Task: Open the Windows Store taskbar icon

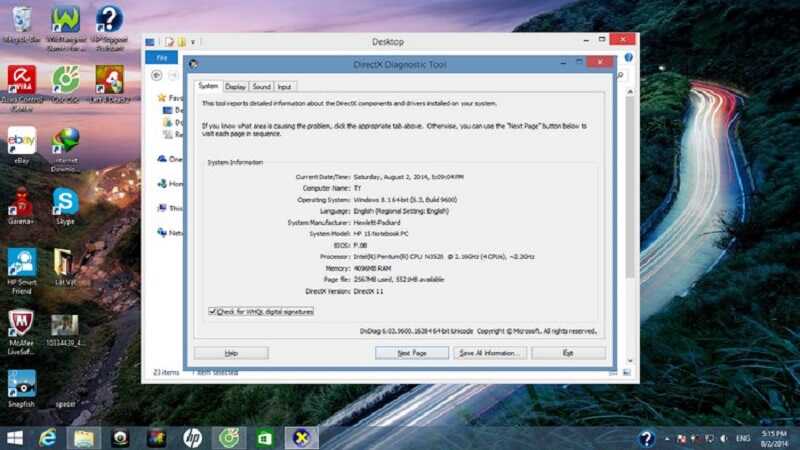Action: click(x=265, y=438)
